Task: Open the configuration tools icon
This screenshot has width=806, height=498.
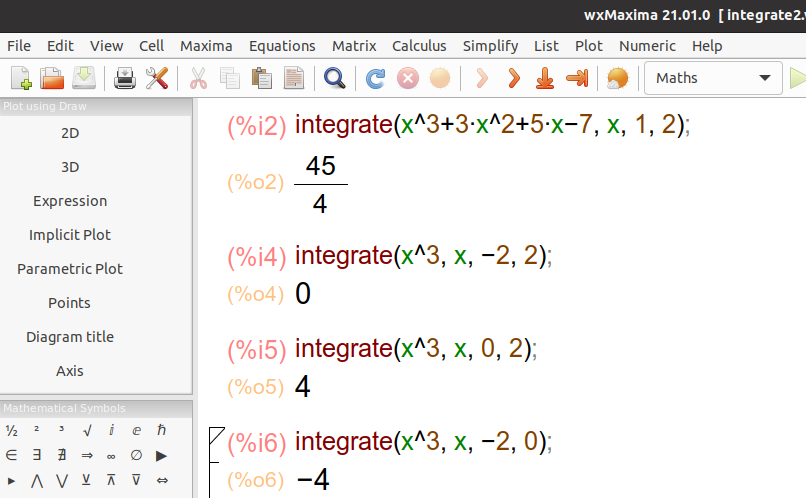Action: (x=157, y=78)
